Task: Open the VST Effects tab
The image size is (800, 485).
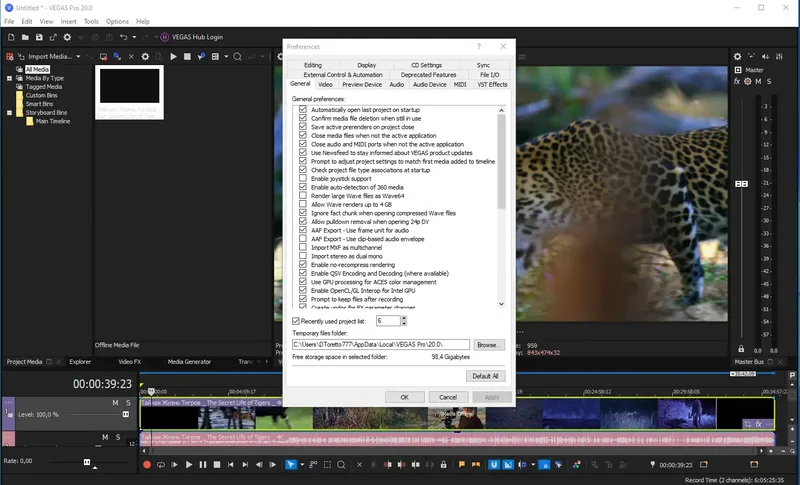Action: (x=492, y=85)
